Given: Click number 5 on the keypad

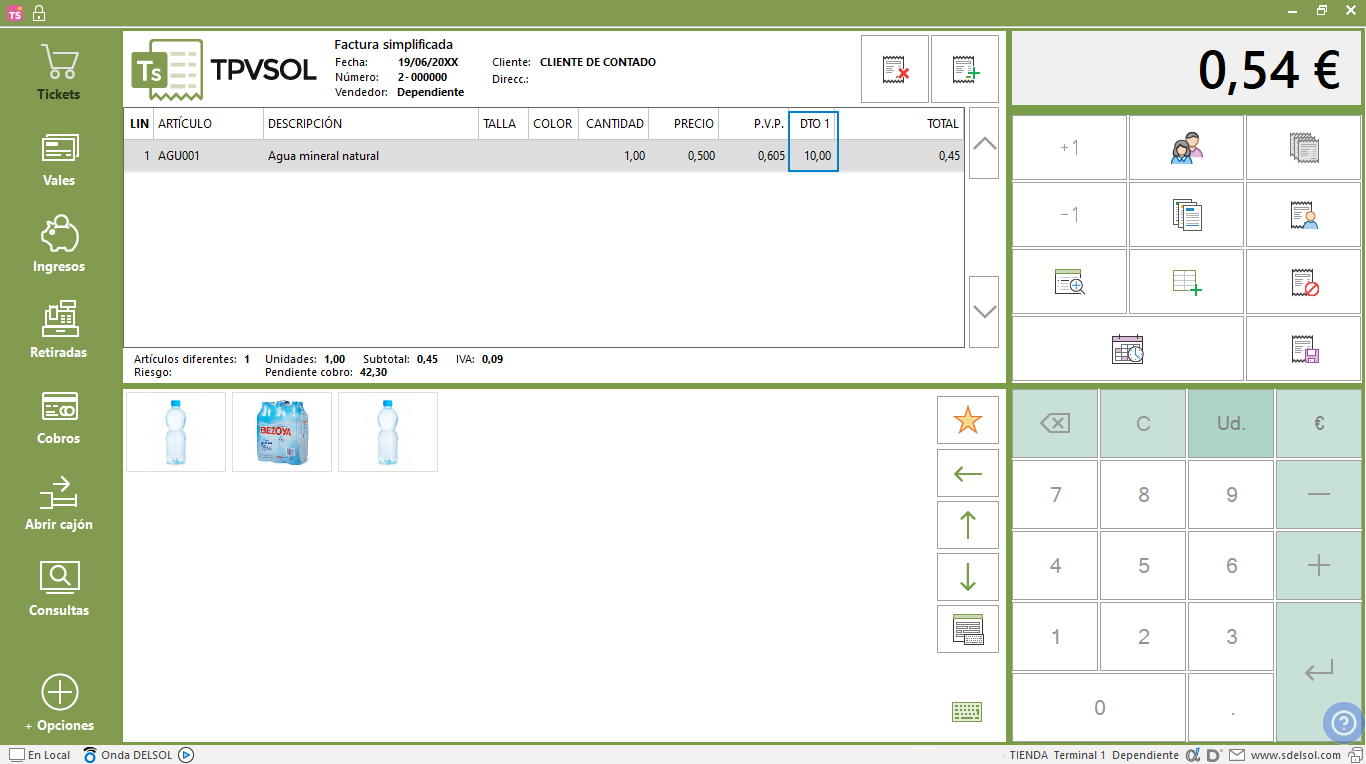Looking at the screenshot, I should coord(1143,565).
